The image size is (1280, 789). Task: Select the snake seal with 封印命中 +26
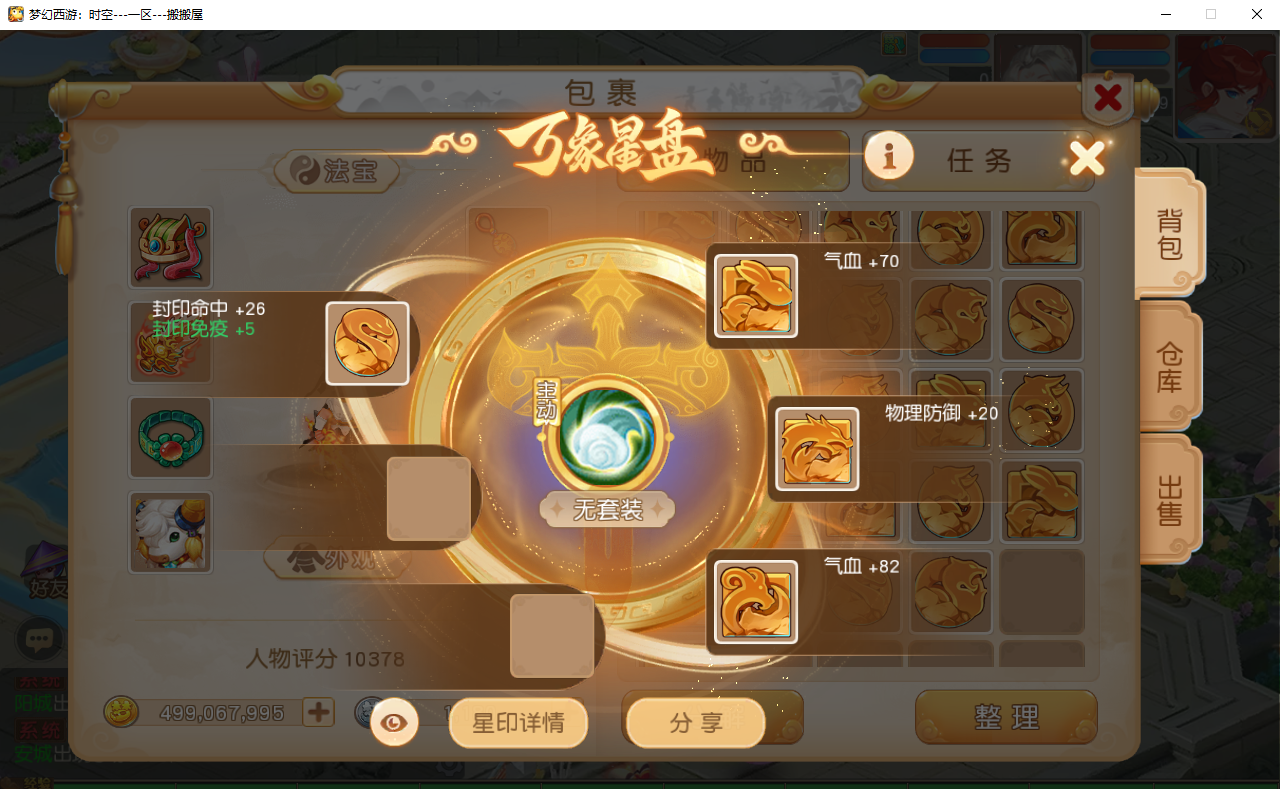(367, 343)
